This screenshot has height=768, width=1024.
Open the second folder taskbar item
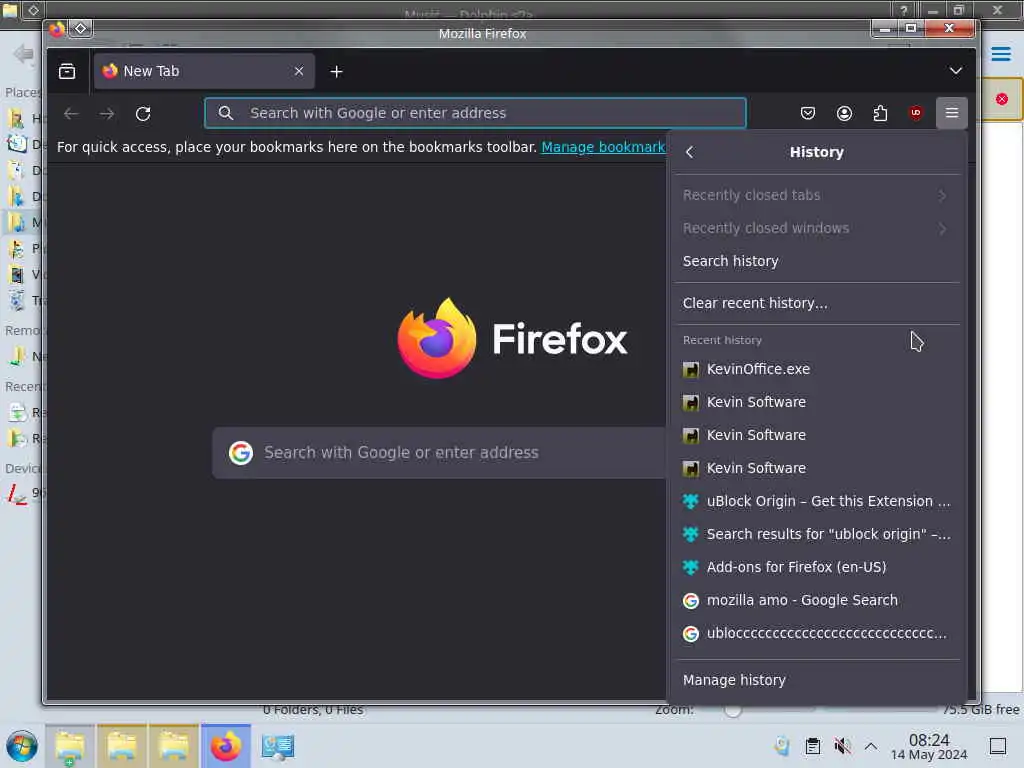(x=122, y=746)
